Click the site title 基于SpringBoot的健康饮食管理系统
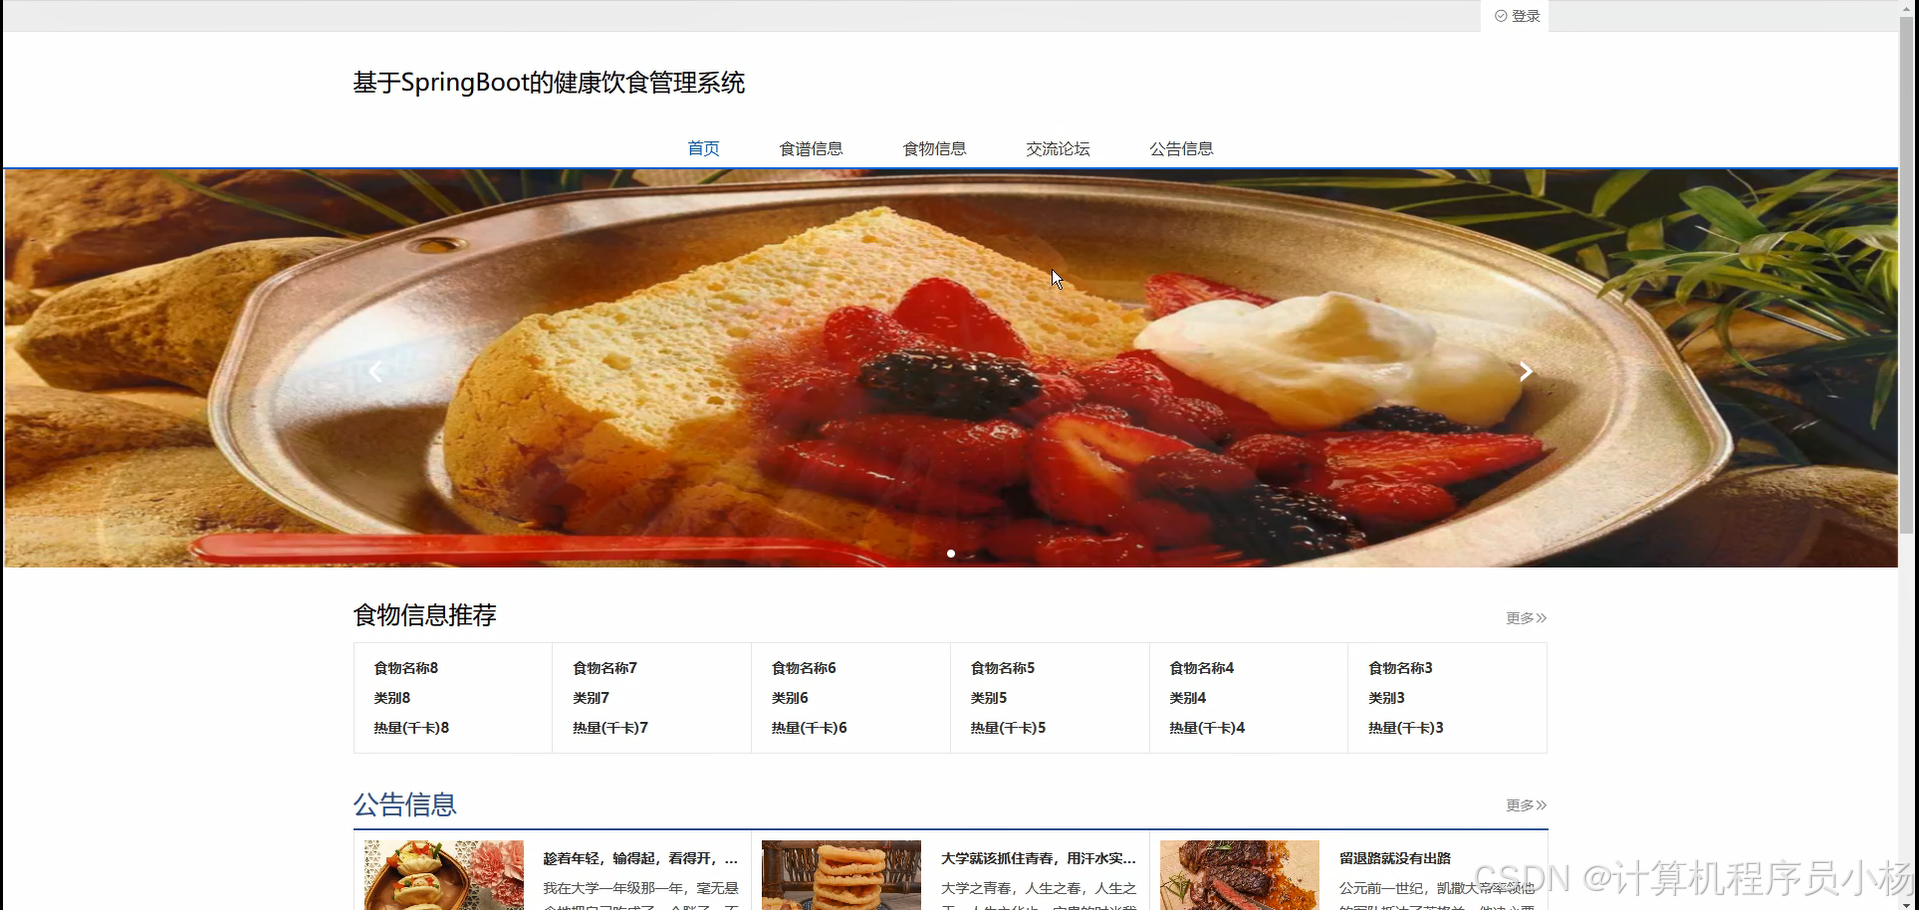Image resolution: width=1919 pixels, height=910 pixels. (x=549, y=83)
